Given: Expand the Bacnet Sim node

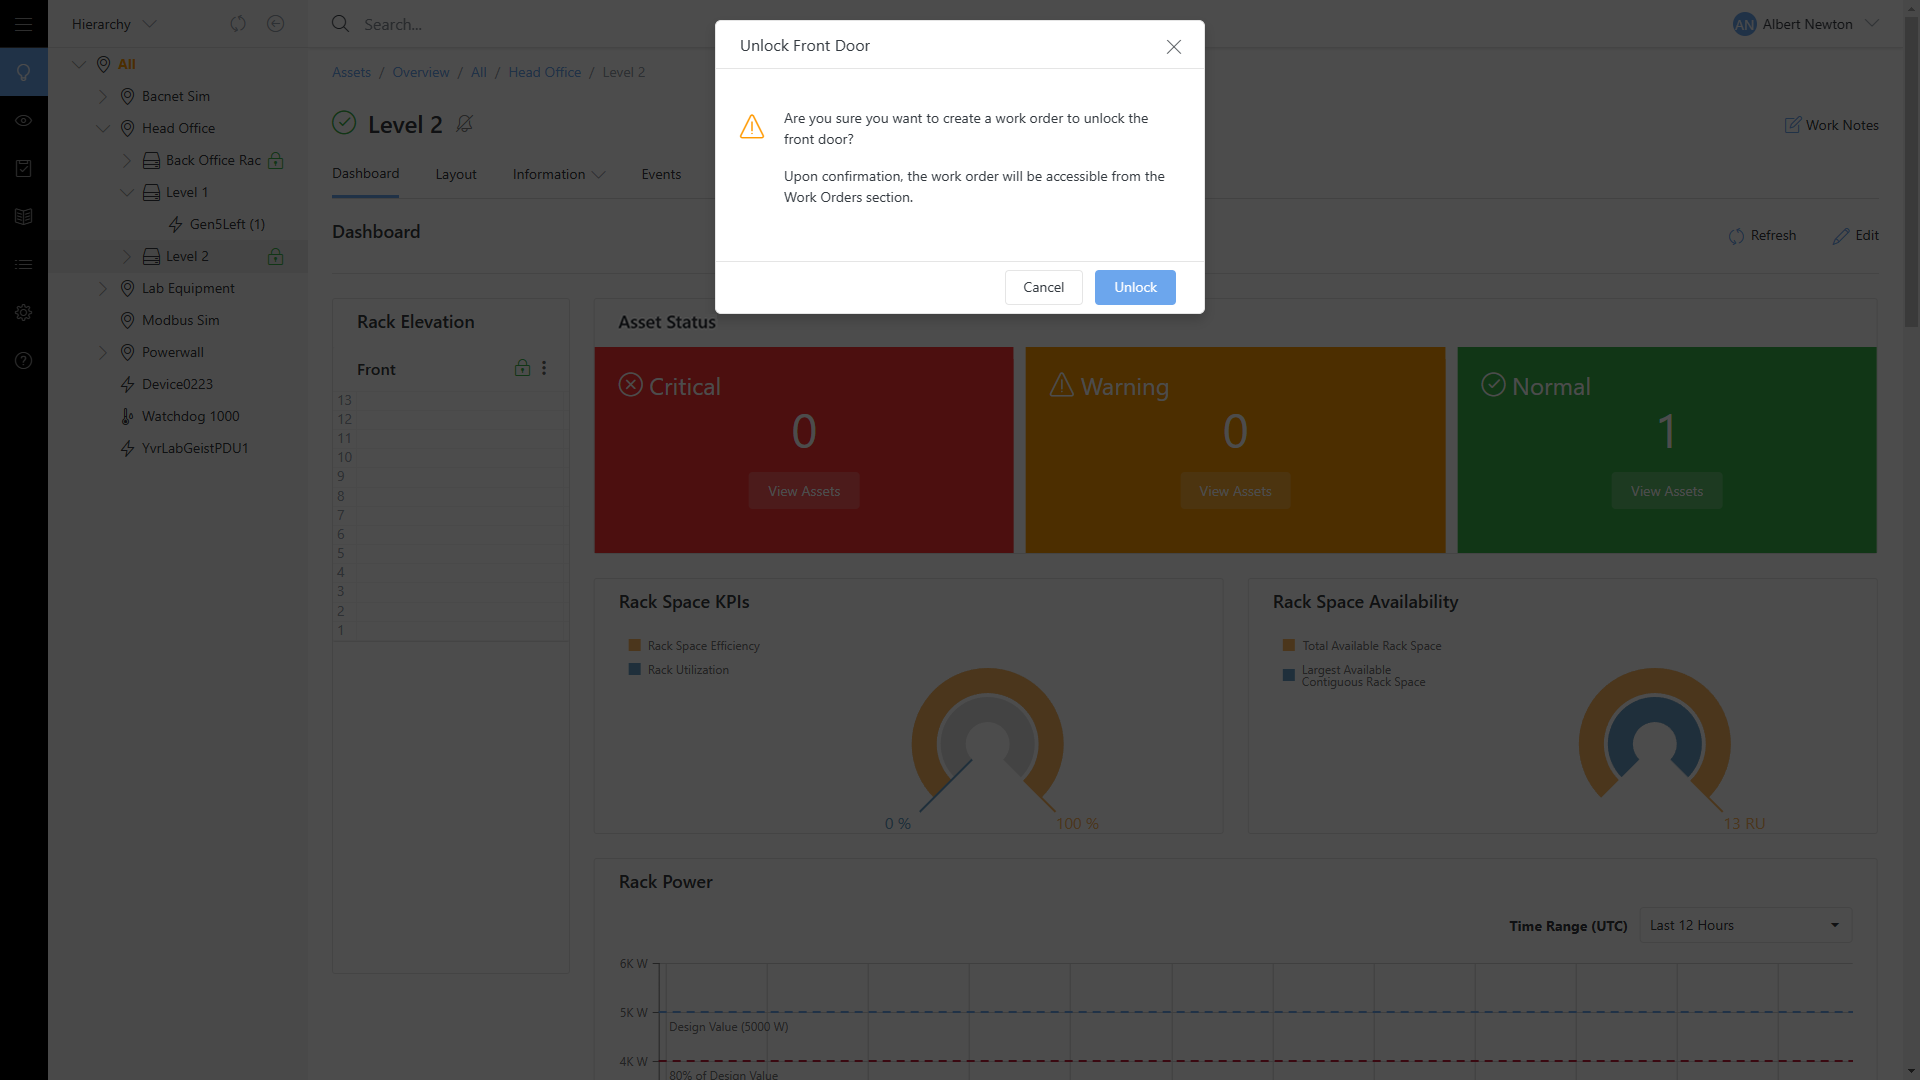Looking at the screenshot, I should pos(103,96).
